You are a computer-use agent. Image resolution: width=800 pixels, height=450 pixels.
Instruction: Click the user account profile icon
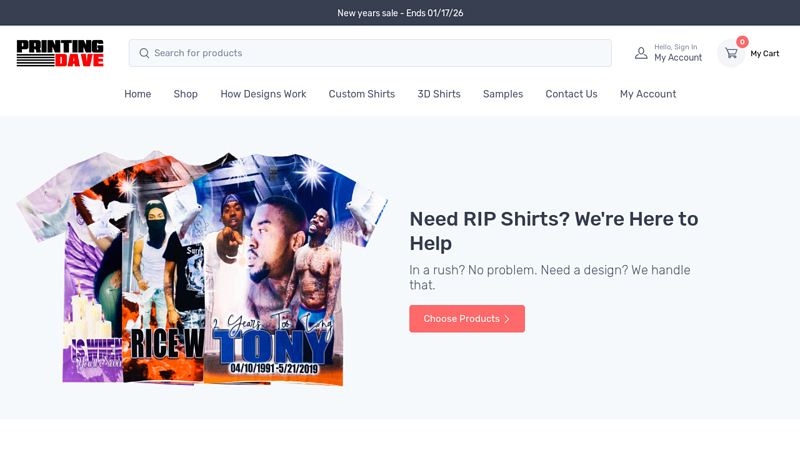[641, 53]
